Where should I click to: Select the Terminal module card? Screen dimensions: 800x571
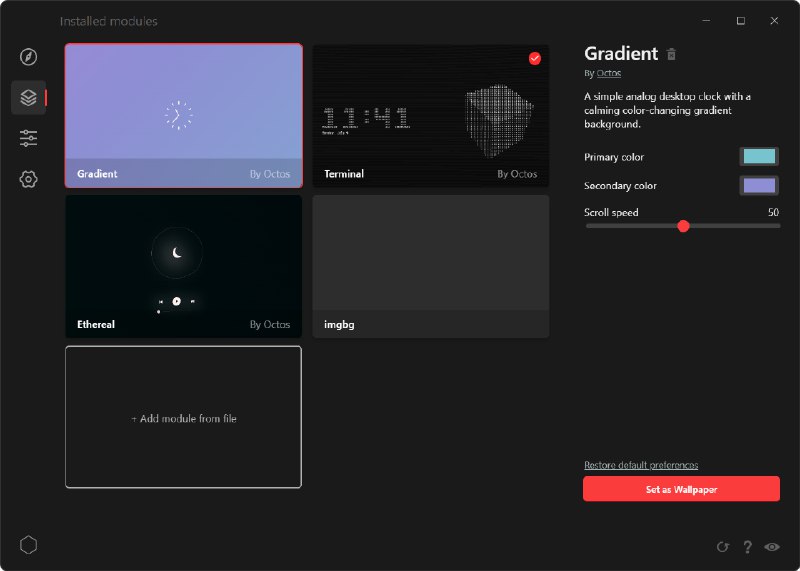point(431,115)
